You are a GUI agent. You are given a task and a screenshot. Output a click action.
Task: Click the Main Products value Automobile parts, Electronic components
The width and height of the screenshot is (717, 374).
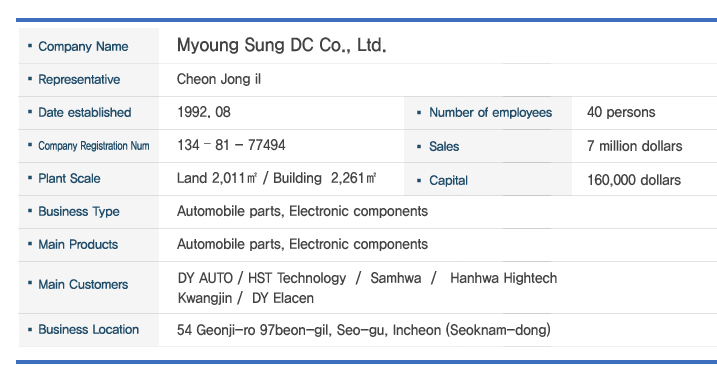click(x=303, y=244)
